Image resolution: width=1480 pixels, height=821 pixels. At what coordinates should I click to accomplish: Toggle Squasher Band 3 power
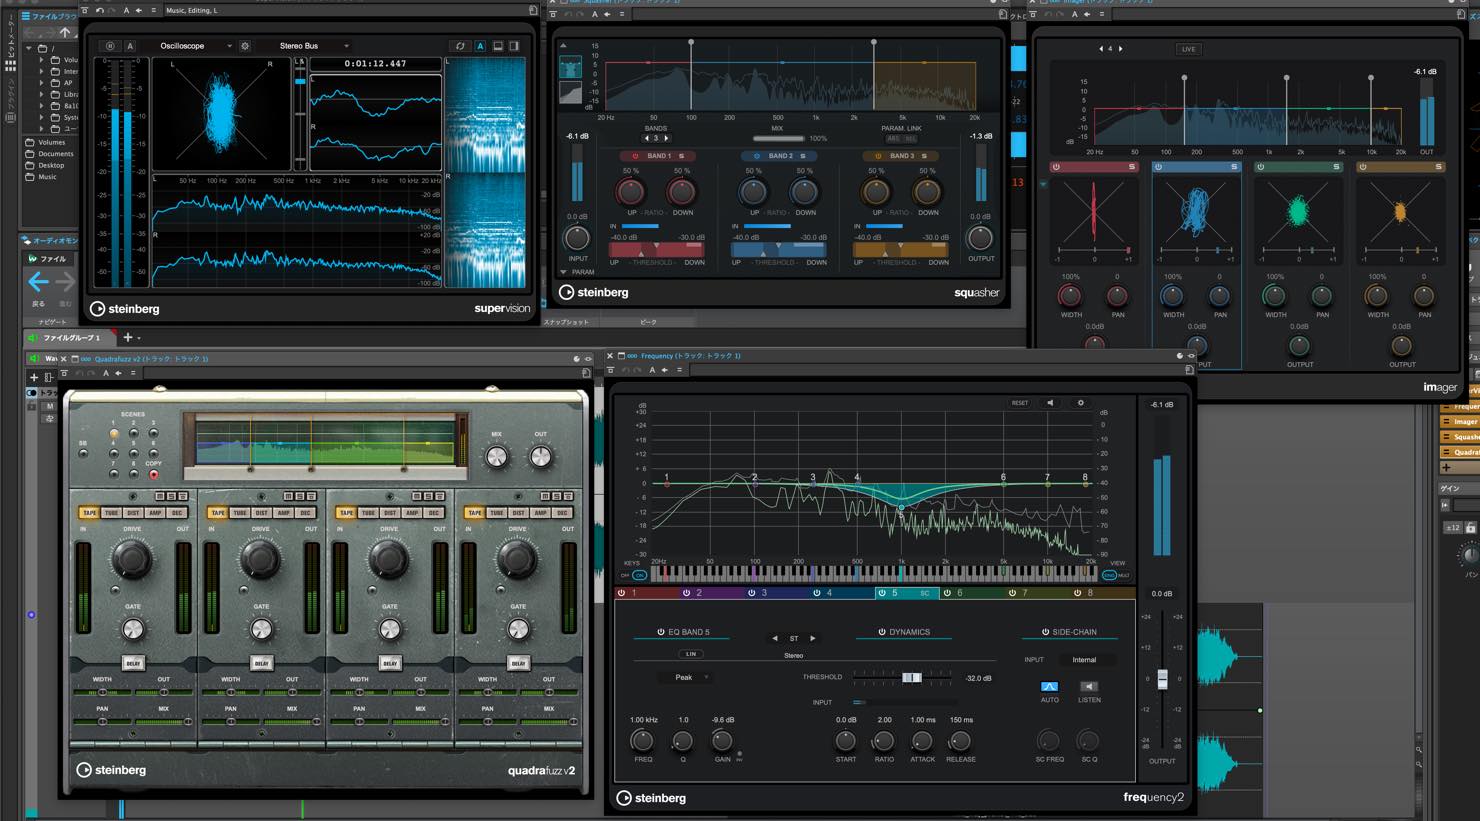878,156
